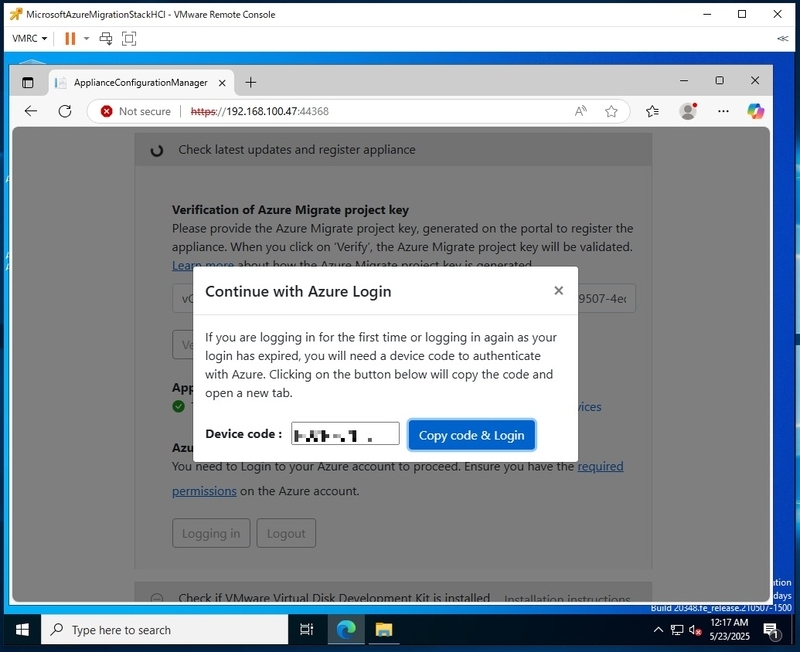Click the taskbar search box
This screenshot has height=652, width=800.
point(164,630)
